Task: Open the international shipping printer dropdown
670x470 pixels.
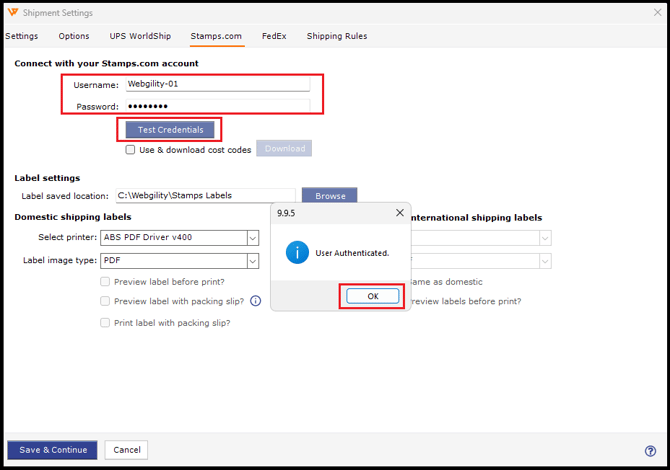Action: click(544, 238)
